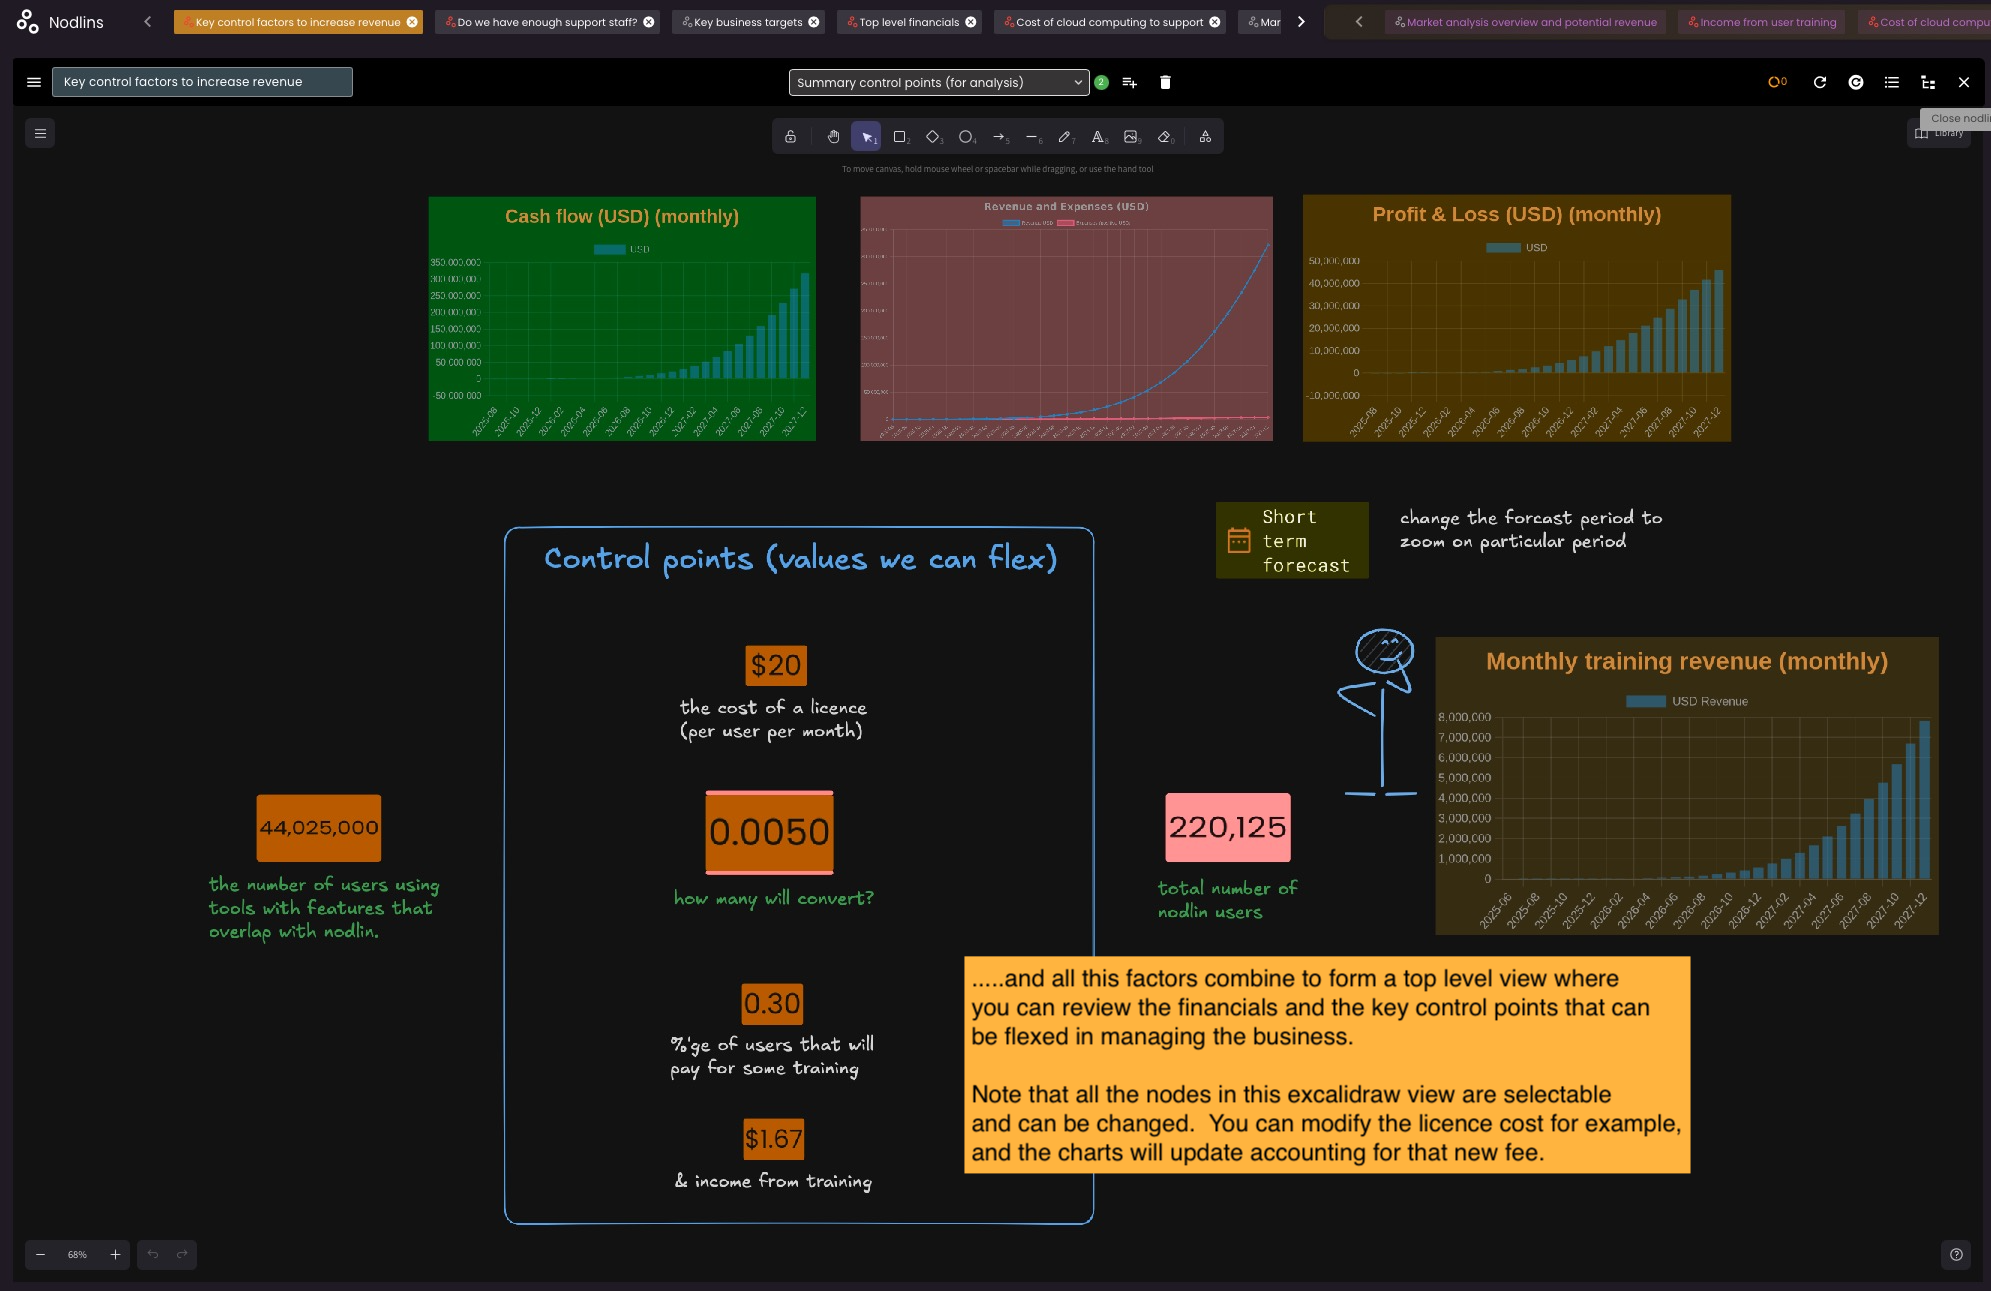Switch to the Key business targets tab
Image resolution: width=1991 pixels, height=1291 pixels.
(x=747, y=22)
